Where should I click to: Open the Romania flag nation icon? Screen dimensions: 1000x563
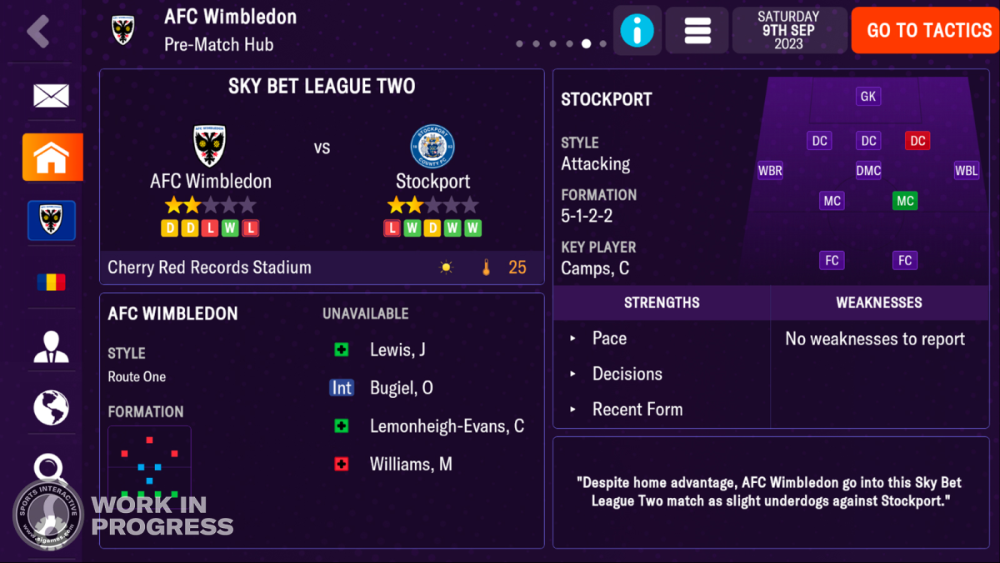coord(51,282)
